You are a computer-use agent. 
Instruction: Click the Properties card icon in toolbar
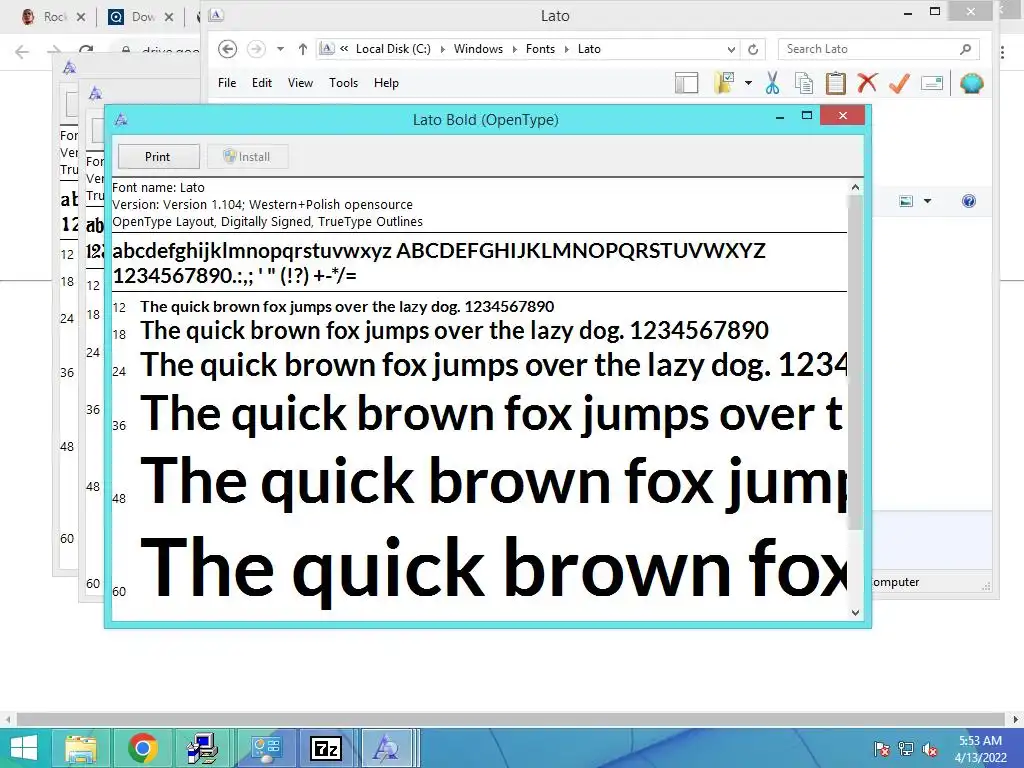[932, 83]
